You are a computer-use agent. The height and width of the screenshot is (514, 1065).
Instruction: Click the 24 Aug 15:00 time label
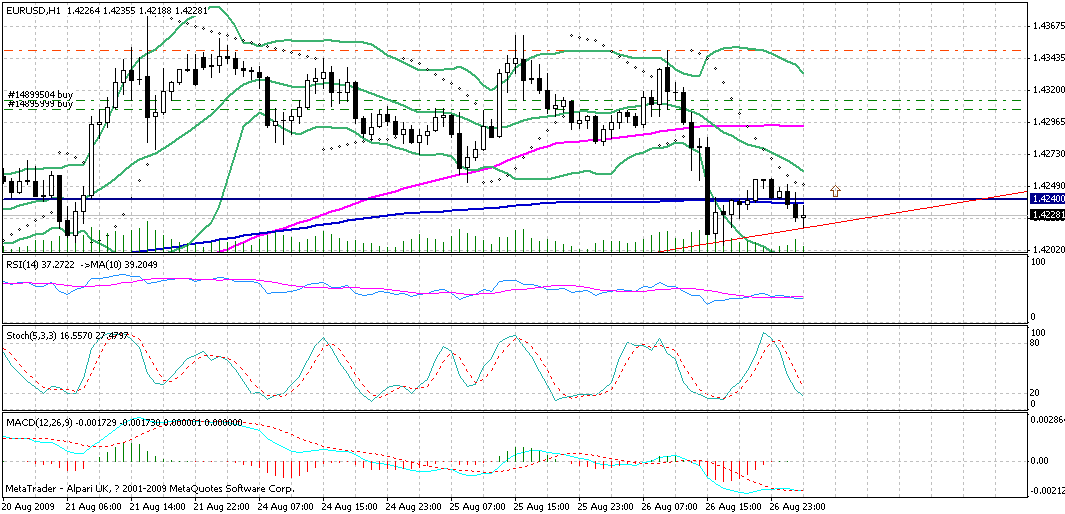coord(349,507)
